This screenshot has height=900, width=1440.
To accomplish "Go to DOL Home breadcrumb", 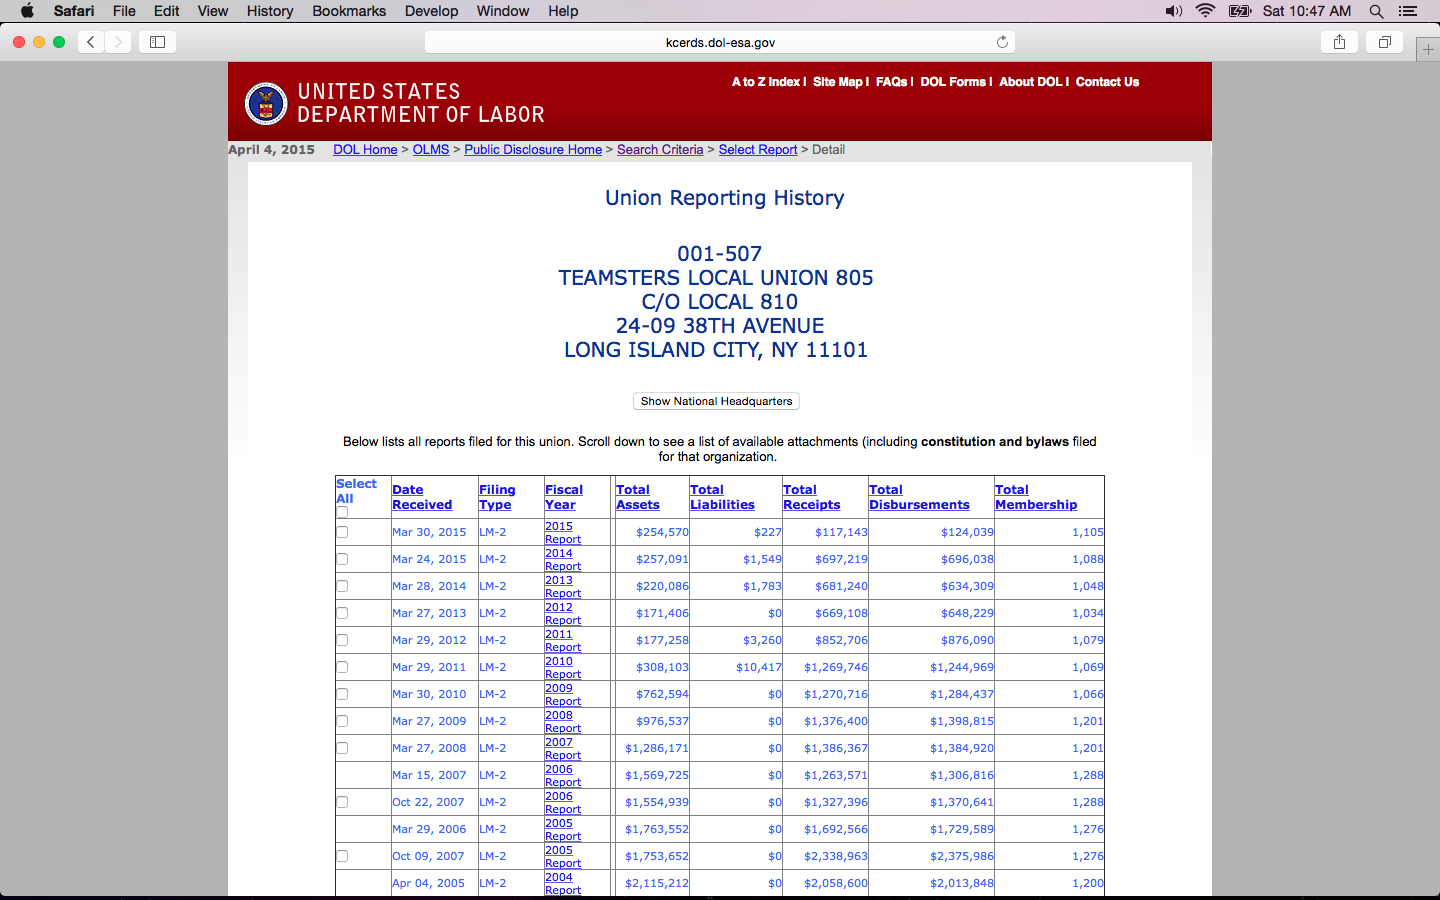I will 365,150.
